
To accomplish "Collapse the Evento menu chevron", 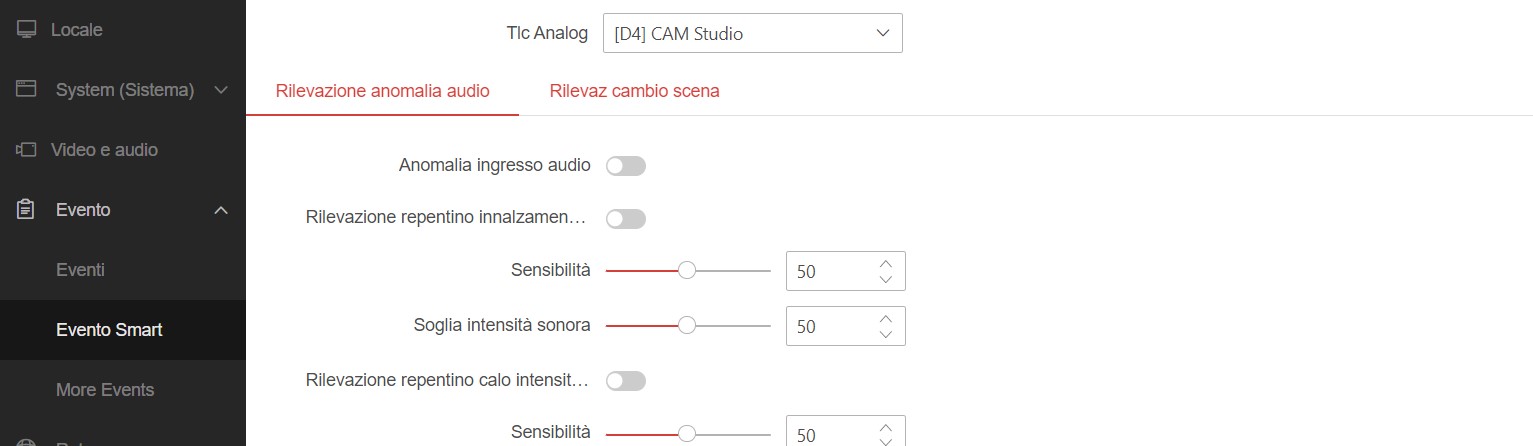I will coord(221,210).
